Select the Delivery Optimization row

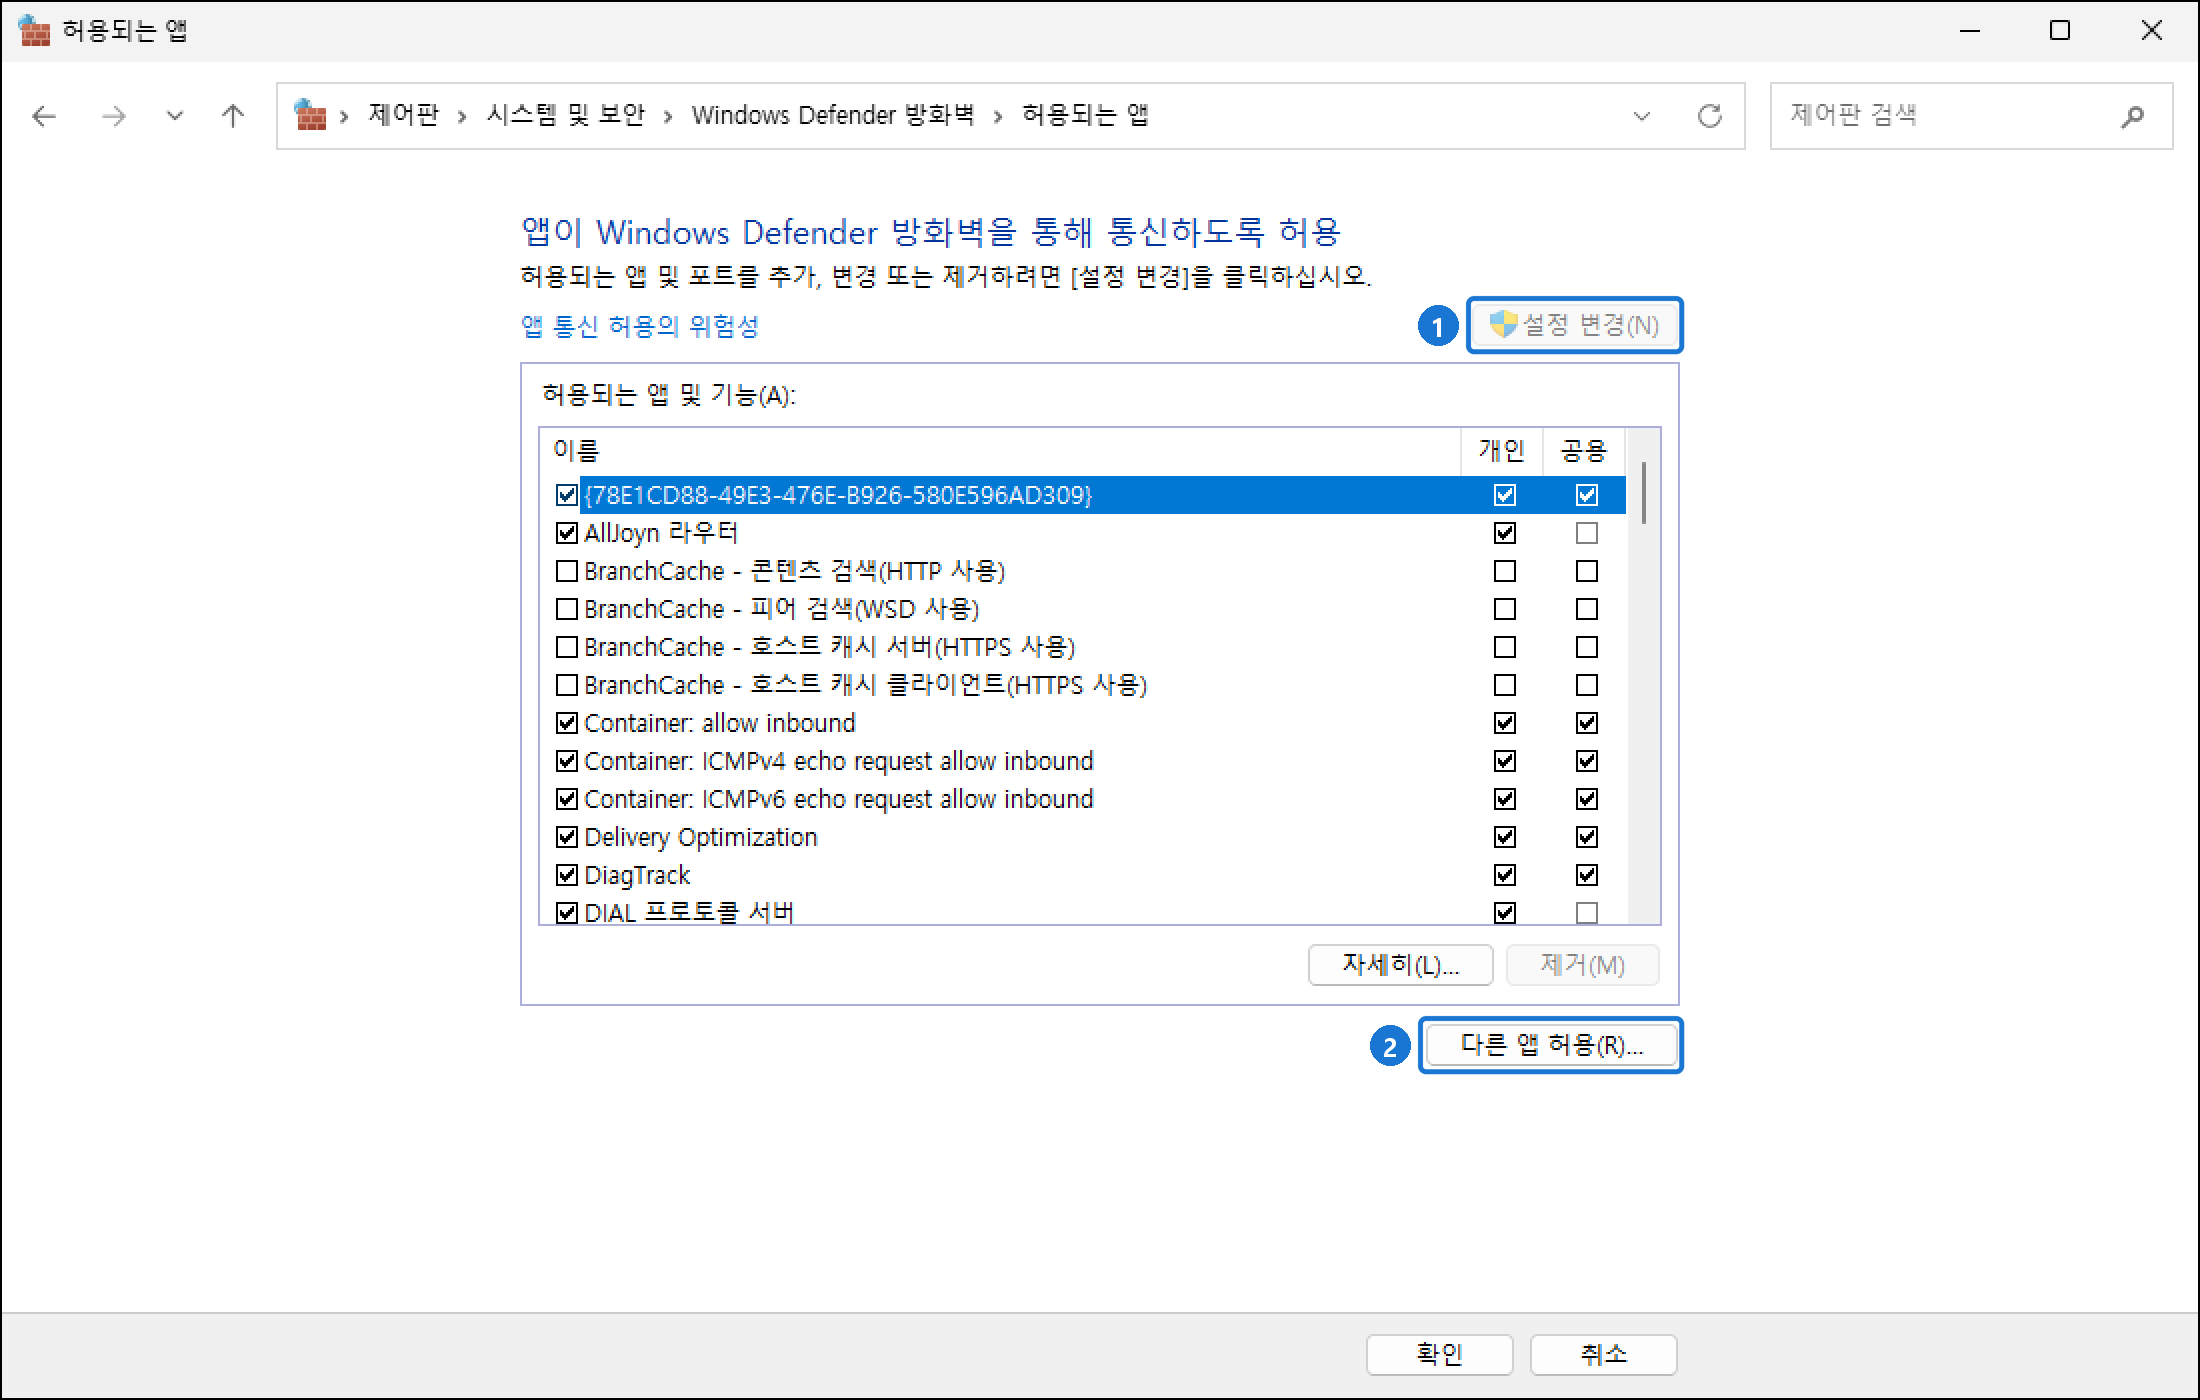point(1083,837)
